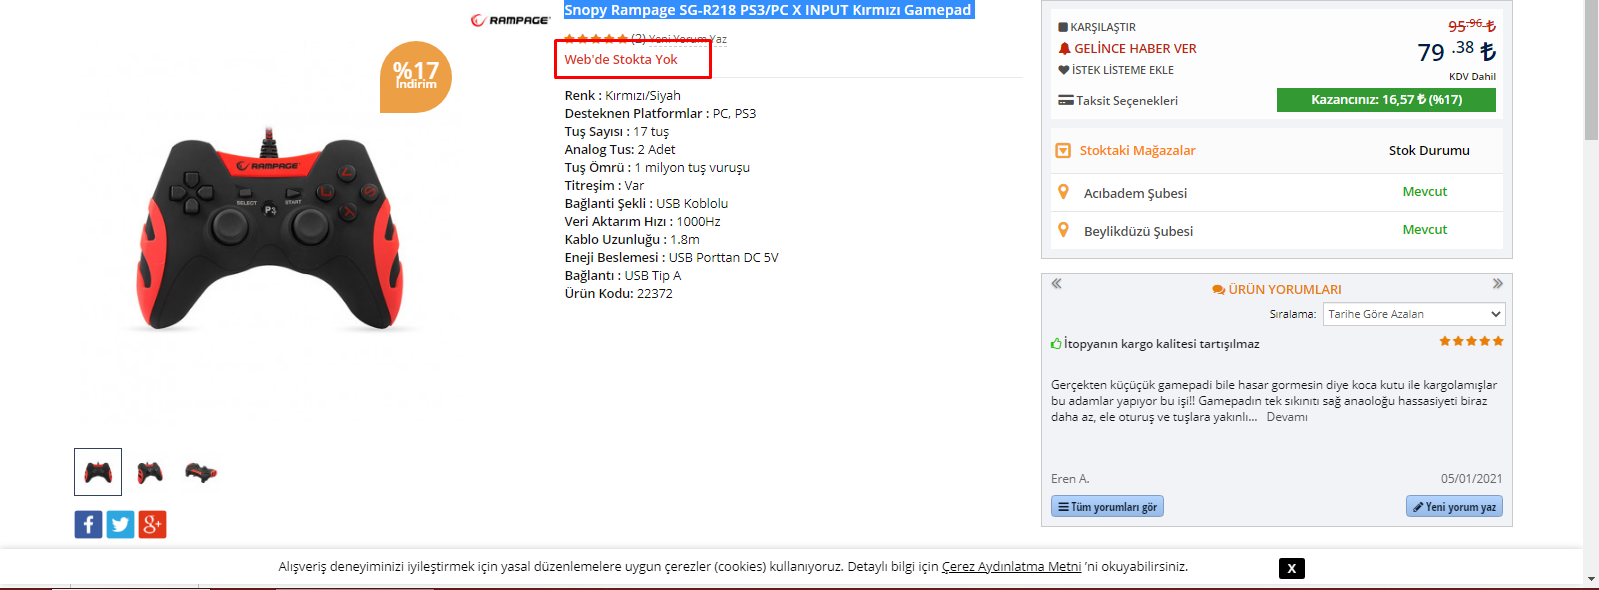
Task: Share product on Google Plus
Action: click(152, 524)
